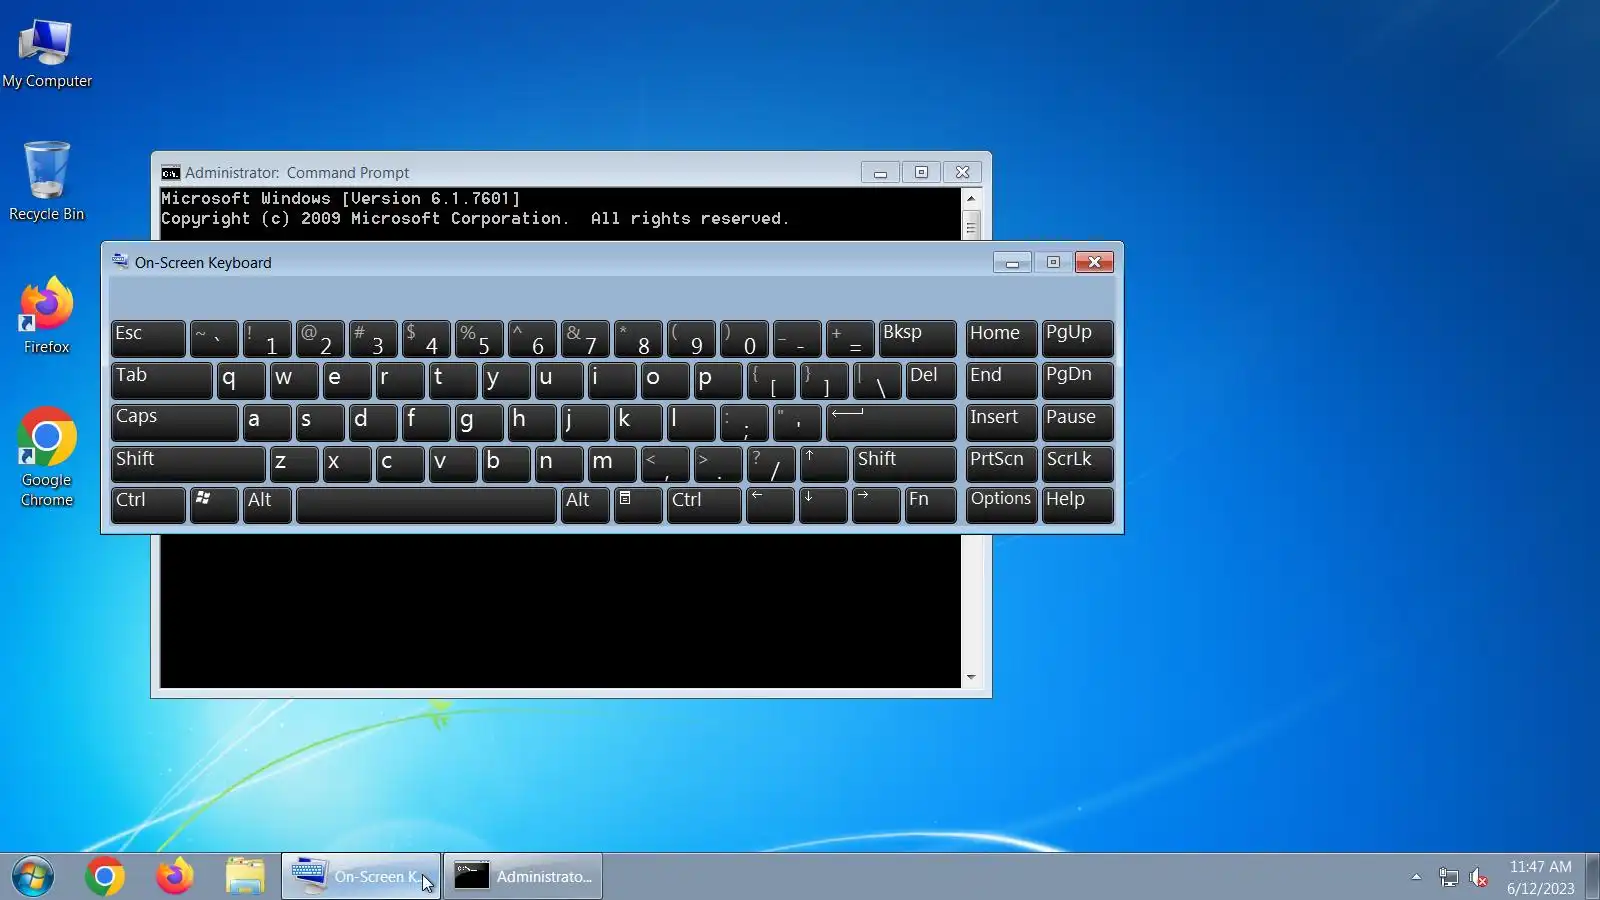Click the Tab key on the keyboard
Viewport: 1600px width, 900px height.
pos(162,381)
